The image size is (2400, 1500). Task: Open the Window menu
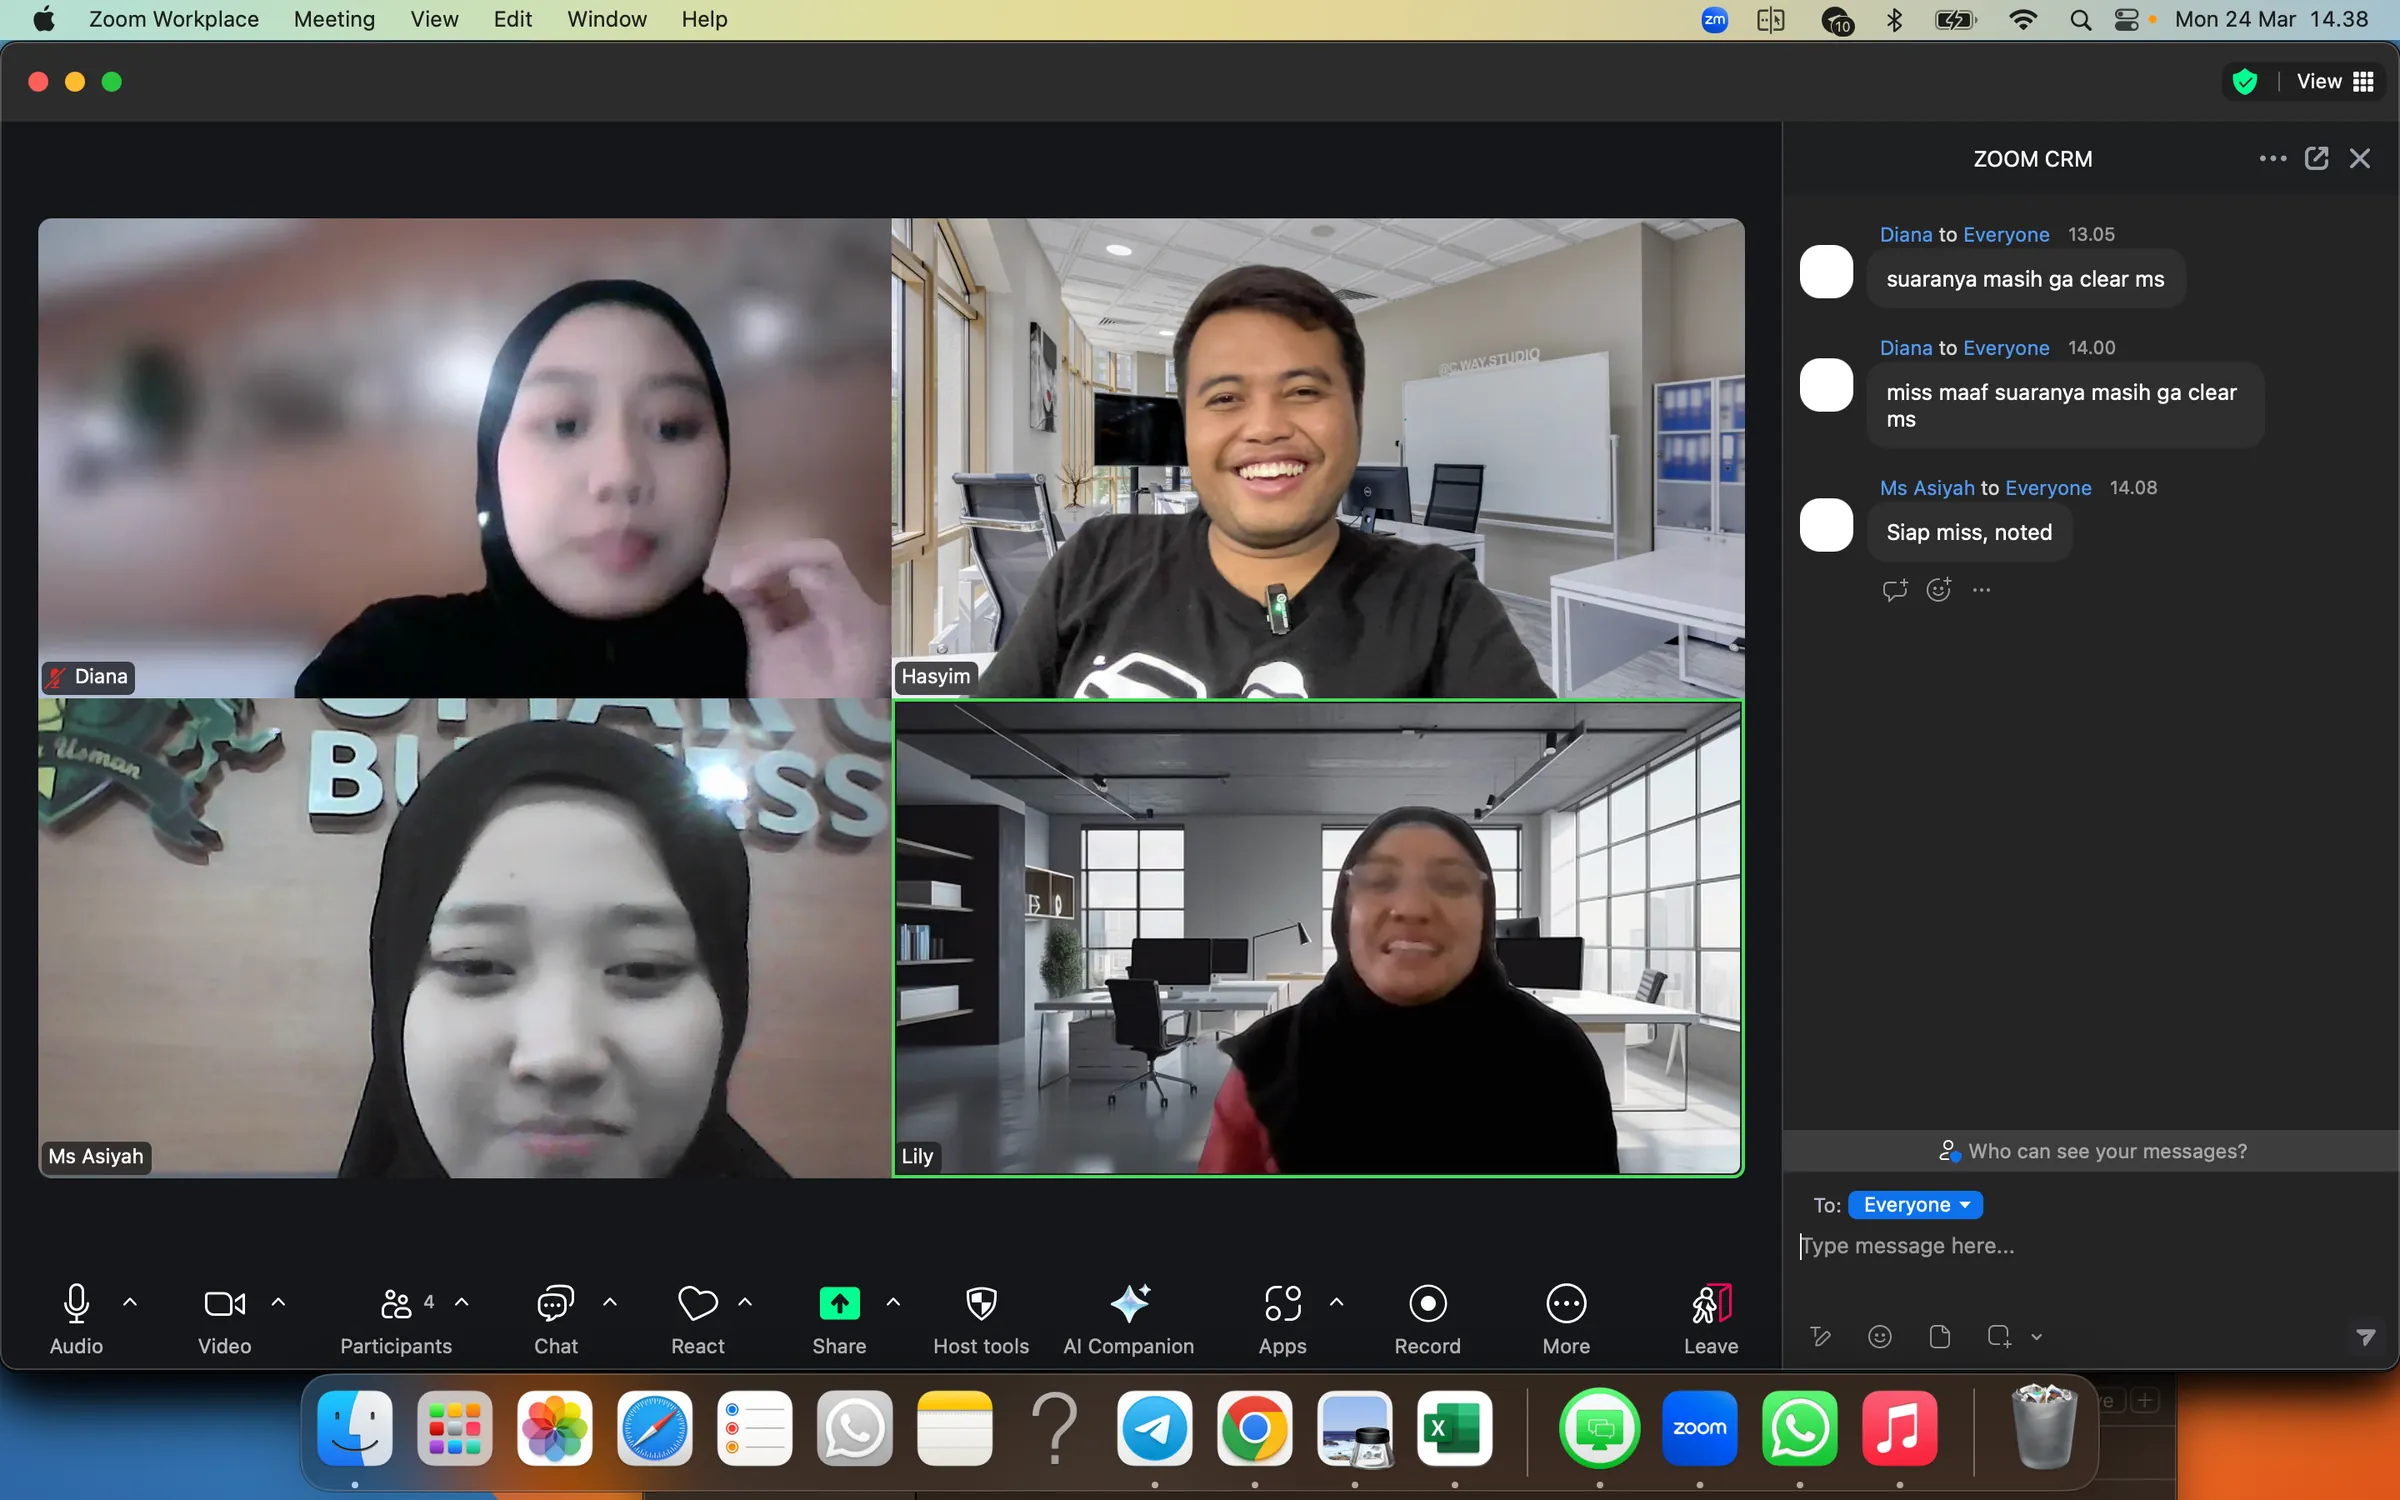click(x=606, y=19)
